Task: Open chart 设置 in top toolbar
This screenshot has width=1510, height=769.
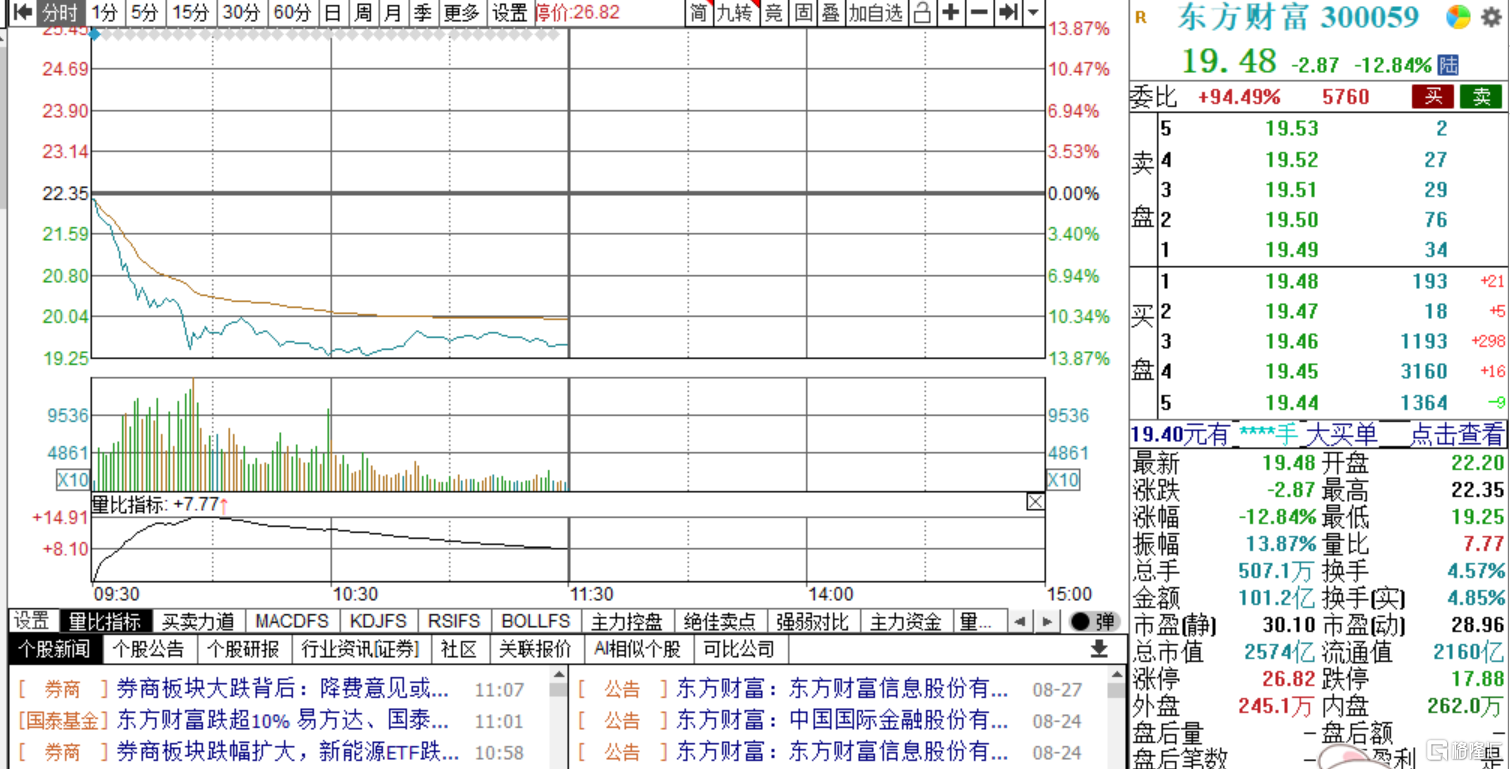Action: pos(510,13)
